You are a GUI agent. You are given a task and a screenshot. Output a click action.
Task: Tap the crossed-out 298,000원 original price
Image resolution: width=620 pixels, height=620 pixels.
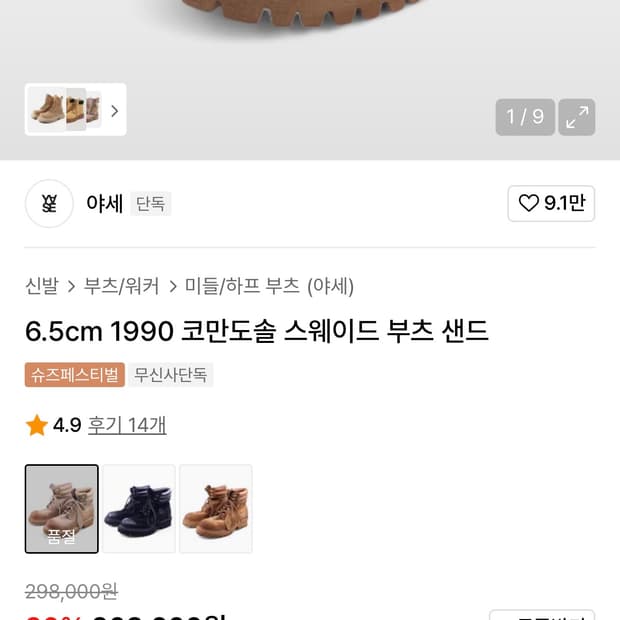(x=72, y=592)
